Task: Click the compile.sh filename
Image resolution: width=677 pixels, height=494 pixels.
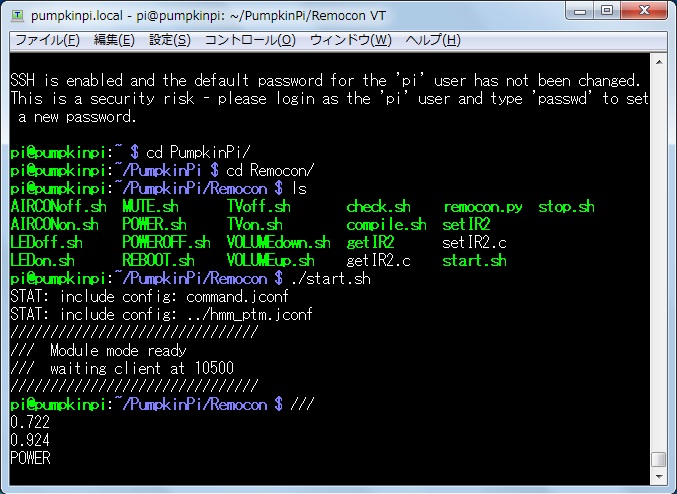Action: pyautogui.click(x=386, y=225)
